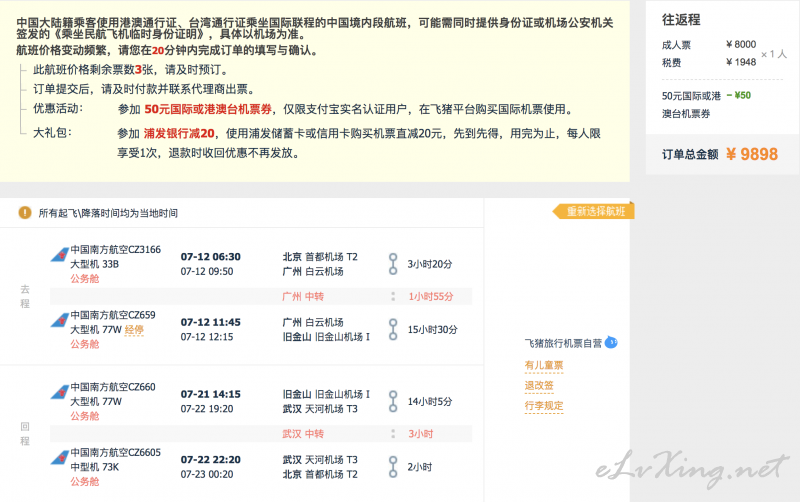Screen dimensions: 800x502
Task: Click the orange warning icon beside local time notice
Action: pyautogui.click(x=24, y=213)
